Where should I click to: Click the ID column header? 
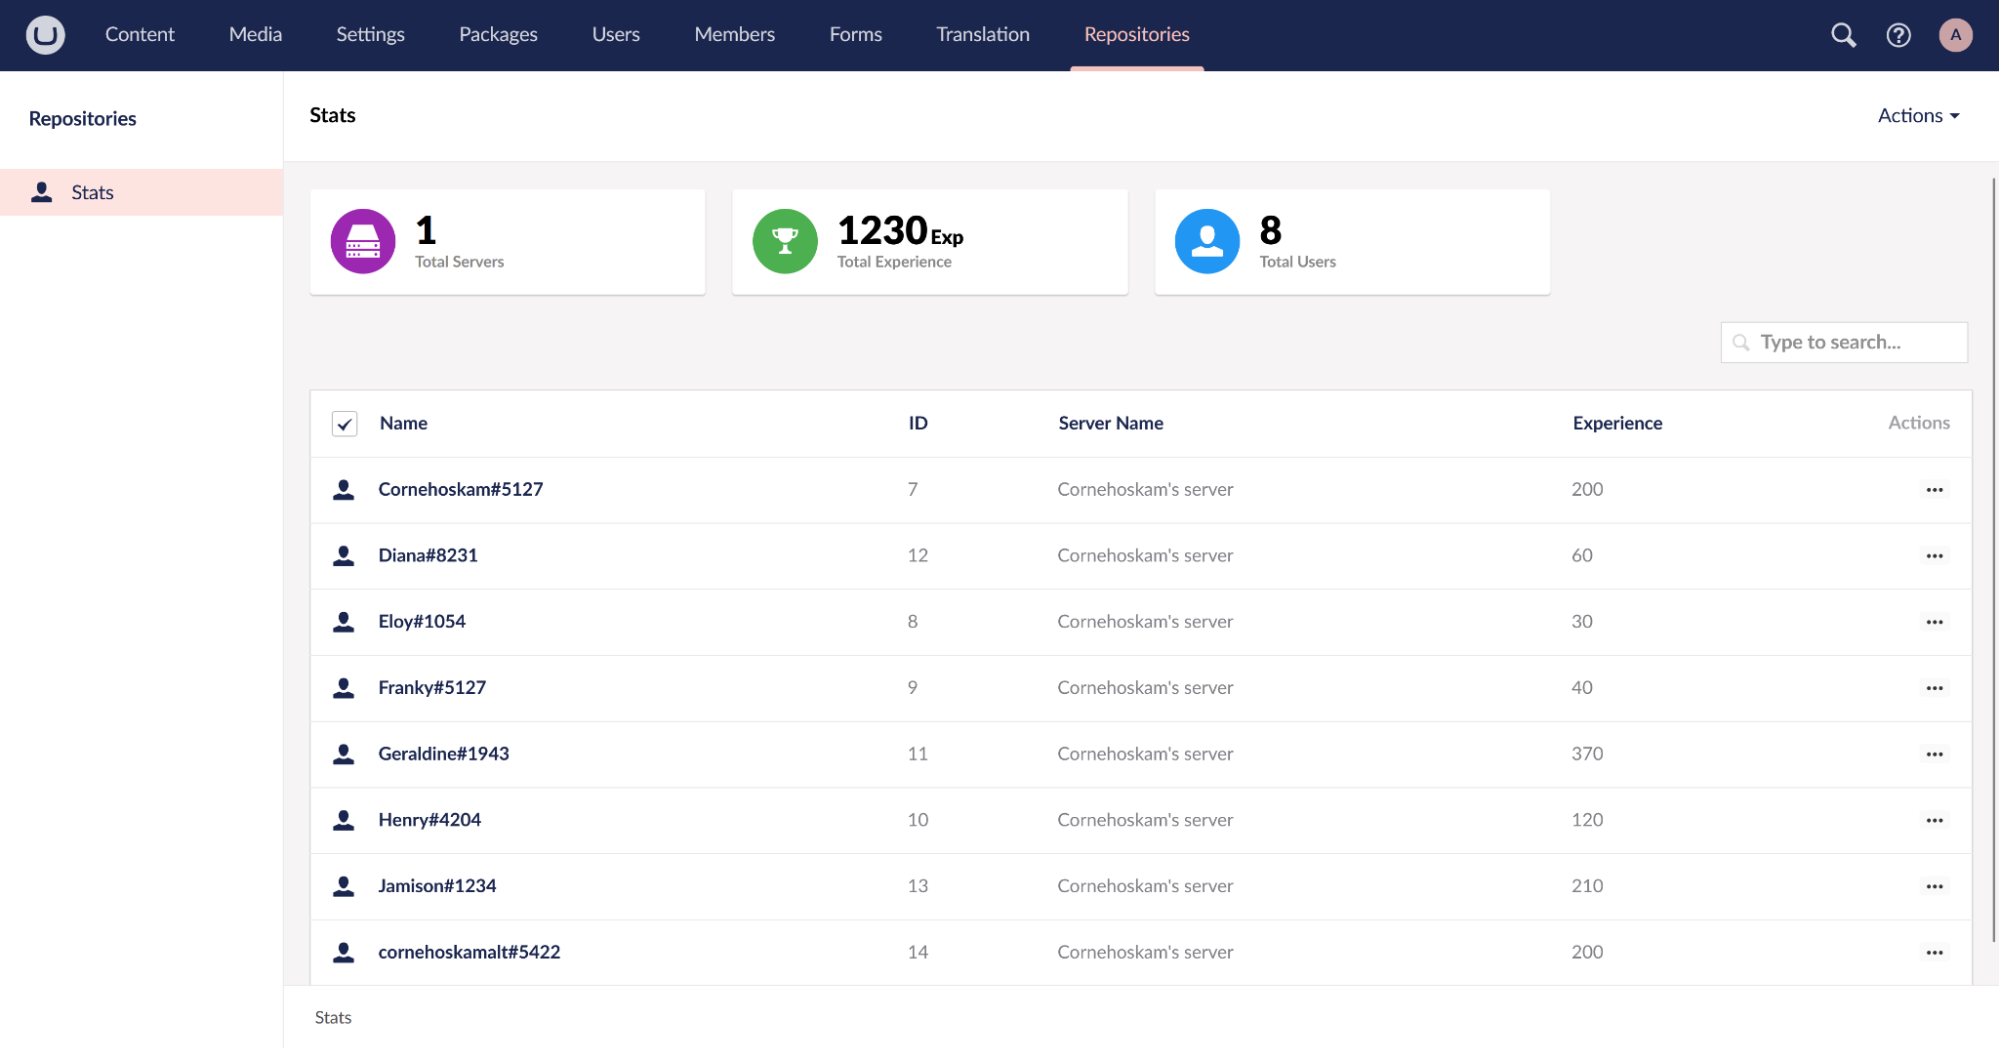click(x=917, y=423)
